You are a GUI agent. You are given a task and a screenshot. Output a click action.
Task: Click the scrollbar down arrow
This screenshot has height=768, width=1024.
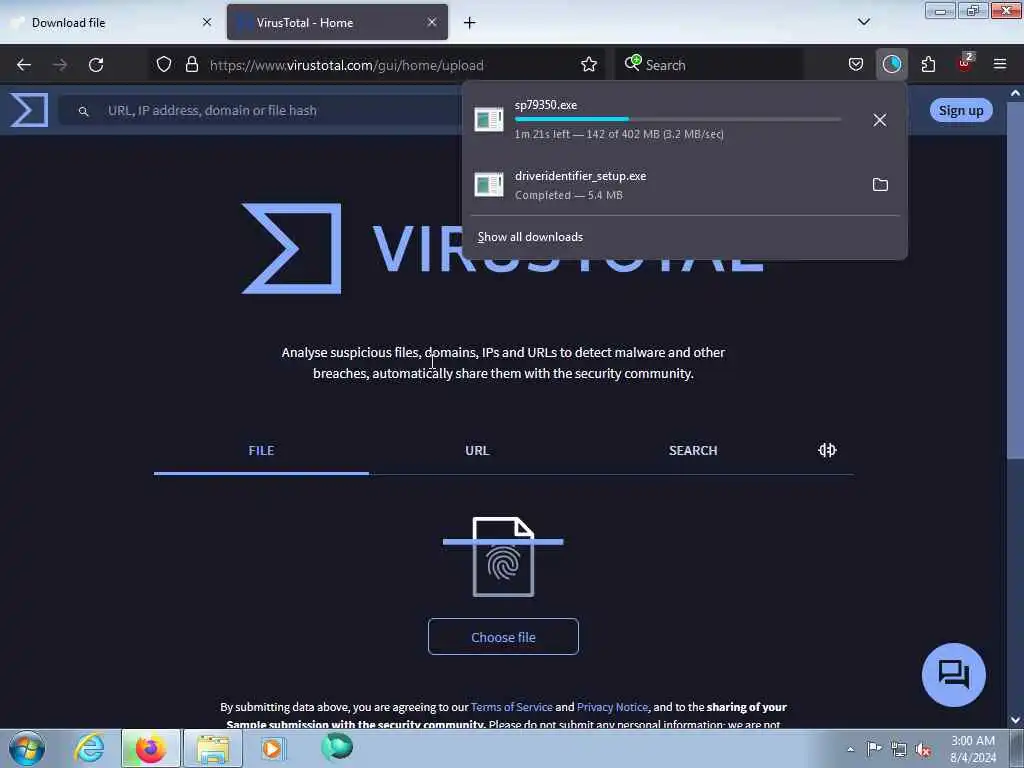1015,720
